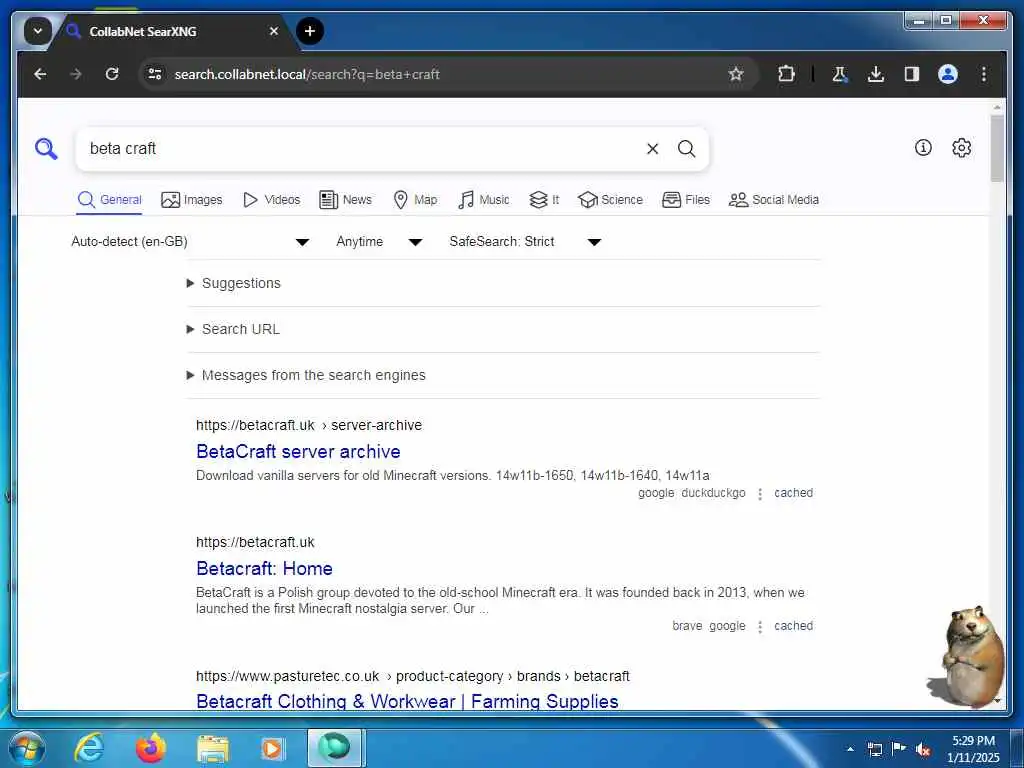Click the https://www.pasturetec.co.uk result URL
This screenshot has width=1024, height=768.
click(x=413, y=677)
